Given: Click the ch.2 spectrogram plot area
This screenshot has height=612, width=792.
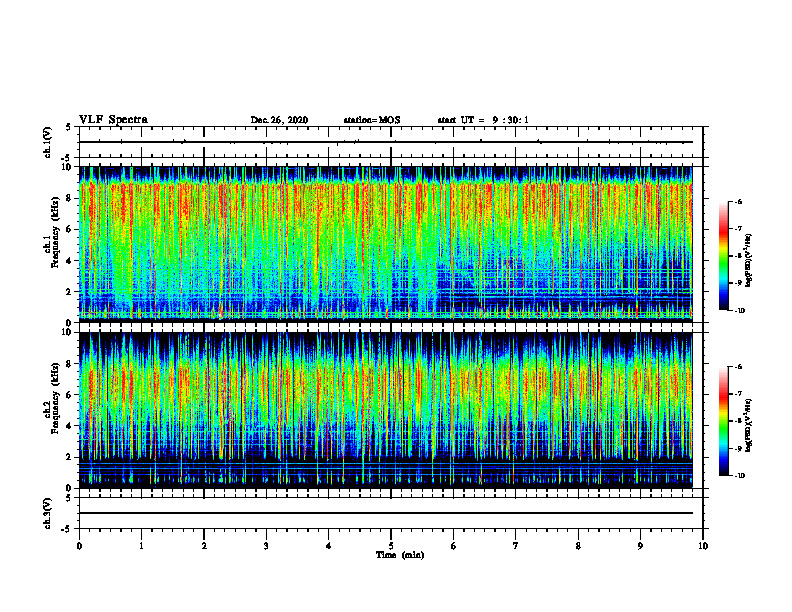Looking at the screenshot, I should (386, 410).
